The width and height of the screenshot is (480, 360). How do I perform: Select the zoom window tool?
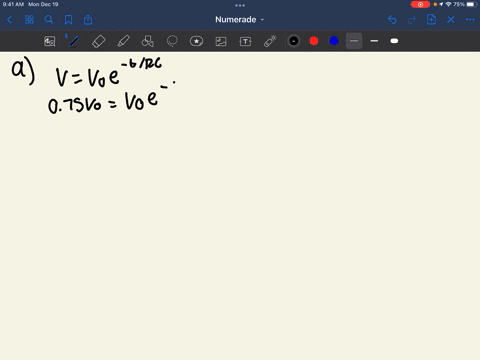[x=50, y=41]
